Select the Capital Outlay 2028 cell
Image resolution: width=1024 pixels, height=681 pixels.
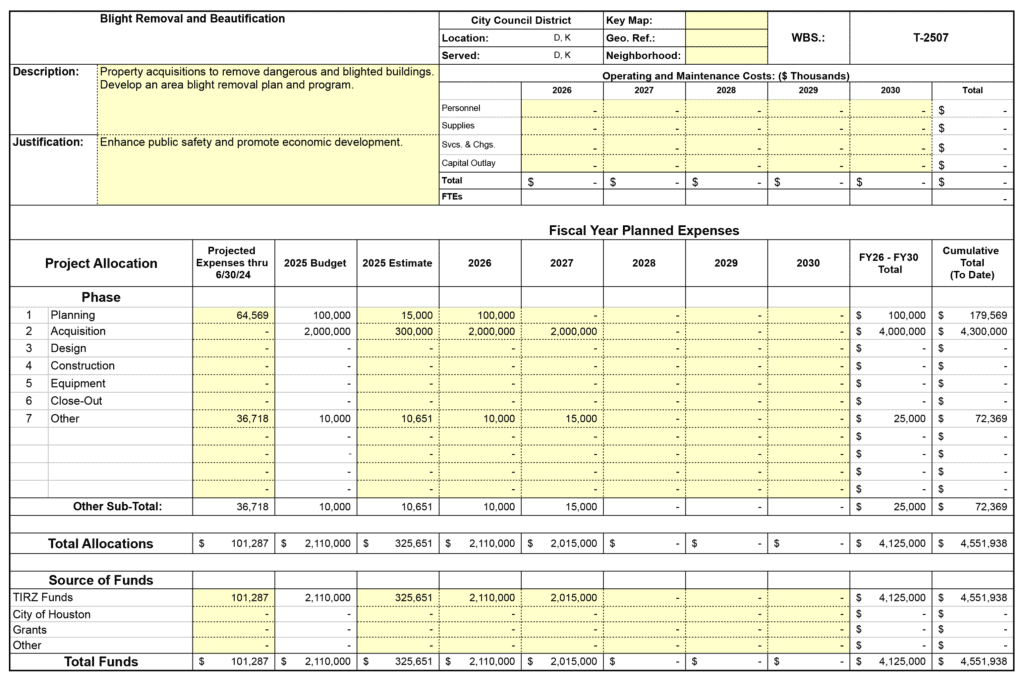726,163
